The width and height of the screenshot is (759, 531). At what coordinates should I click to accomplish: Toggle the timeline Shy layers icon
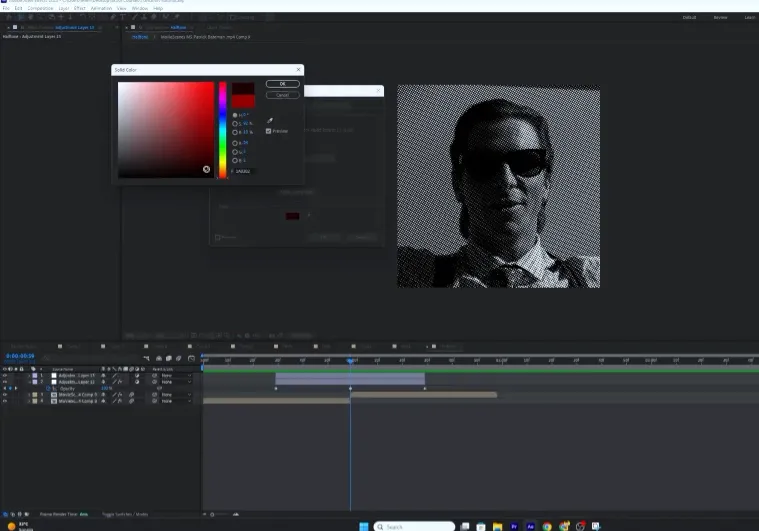(159, 358)
